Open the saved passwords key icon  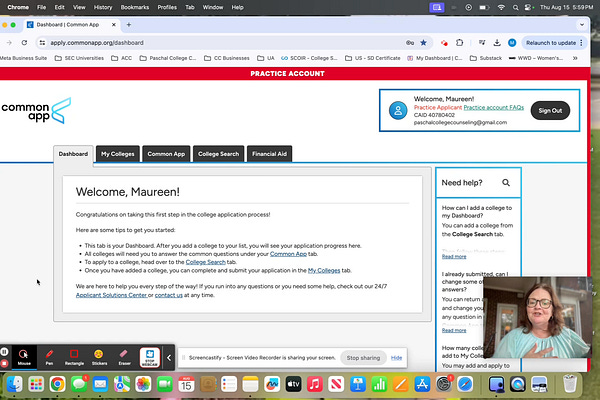pos(410,43)
